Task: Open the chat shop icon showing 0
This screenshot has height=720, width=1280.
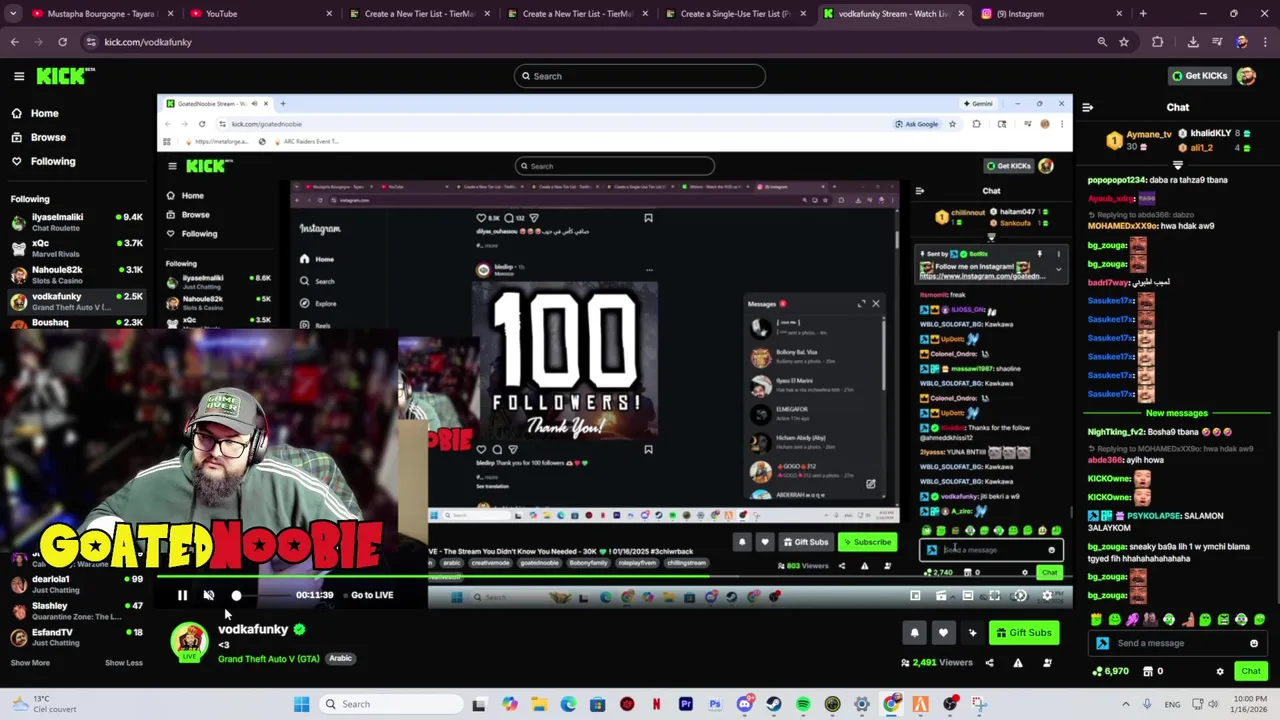Action: (x=1153, y=671)
